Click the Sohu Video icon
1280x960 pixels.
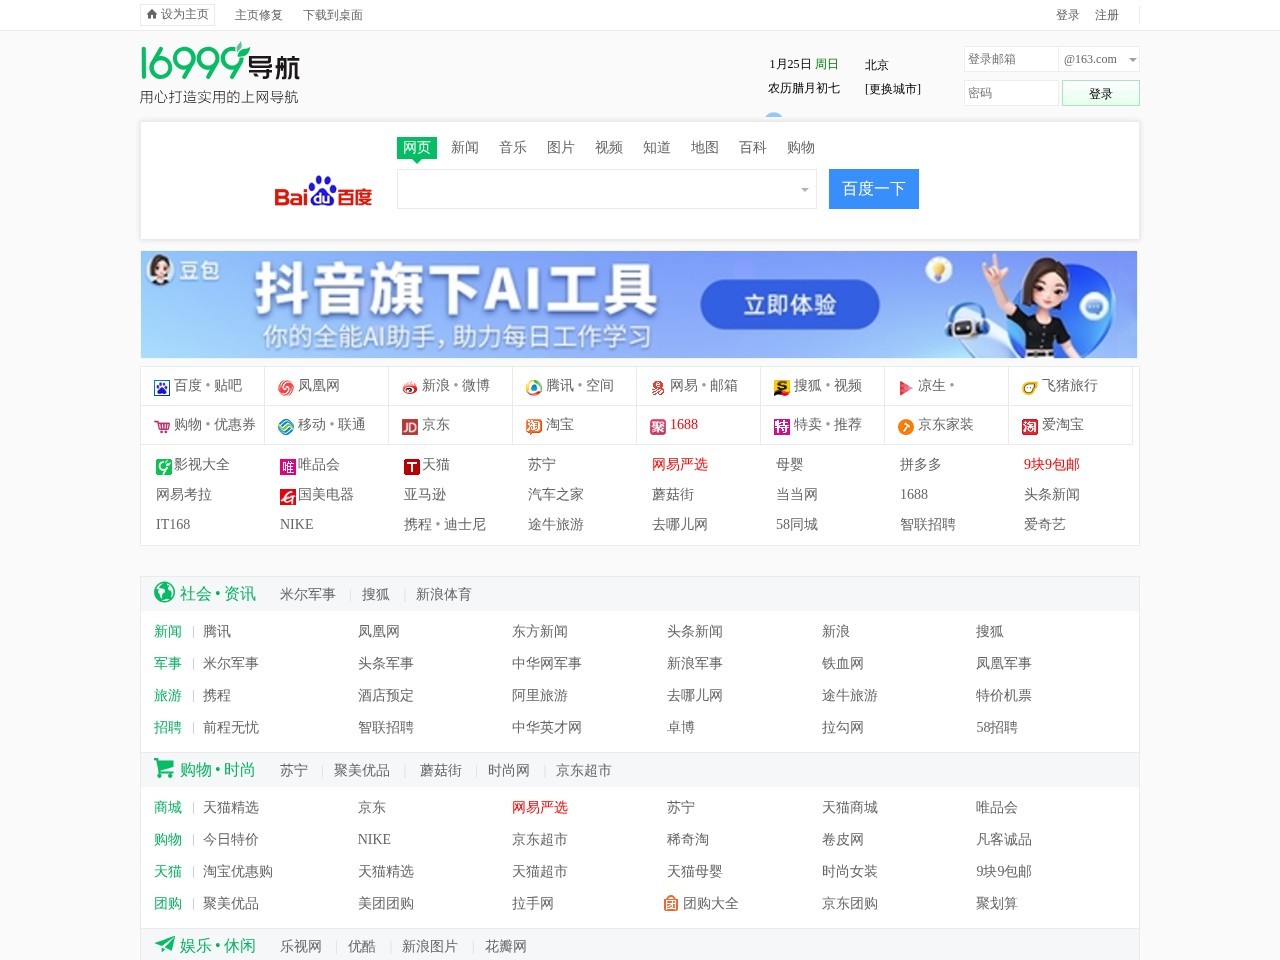(782, 387)
